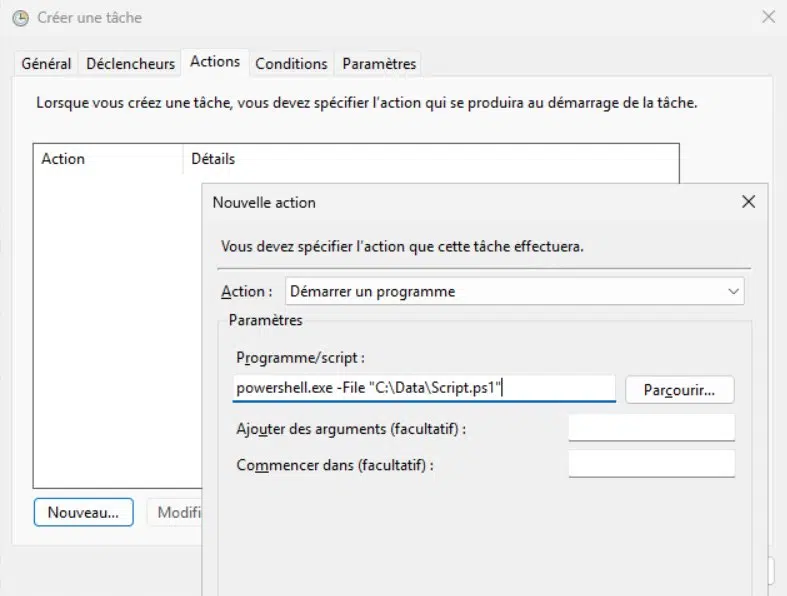The image size is (787, 596).
Task: Open the Action dropdown set to Démarrer un programme
Action: 514,291
